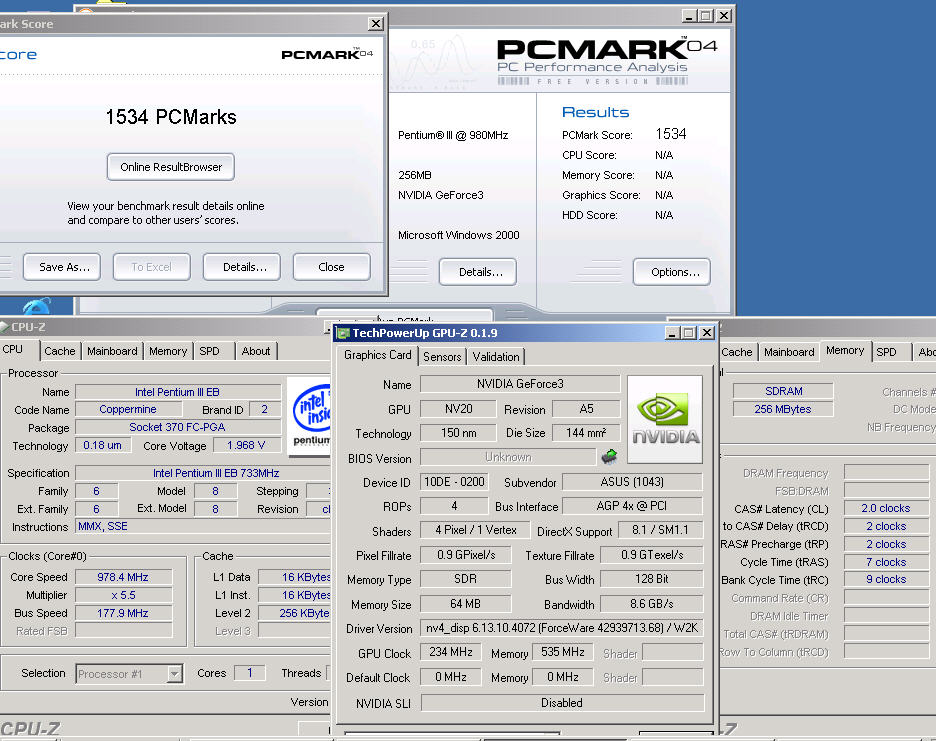
Task: Close the PCMark04 main window
Action: point(723,16)
